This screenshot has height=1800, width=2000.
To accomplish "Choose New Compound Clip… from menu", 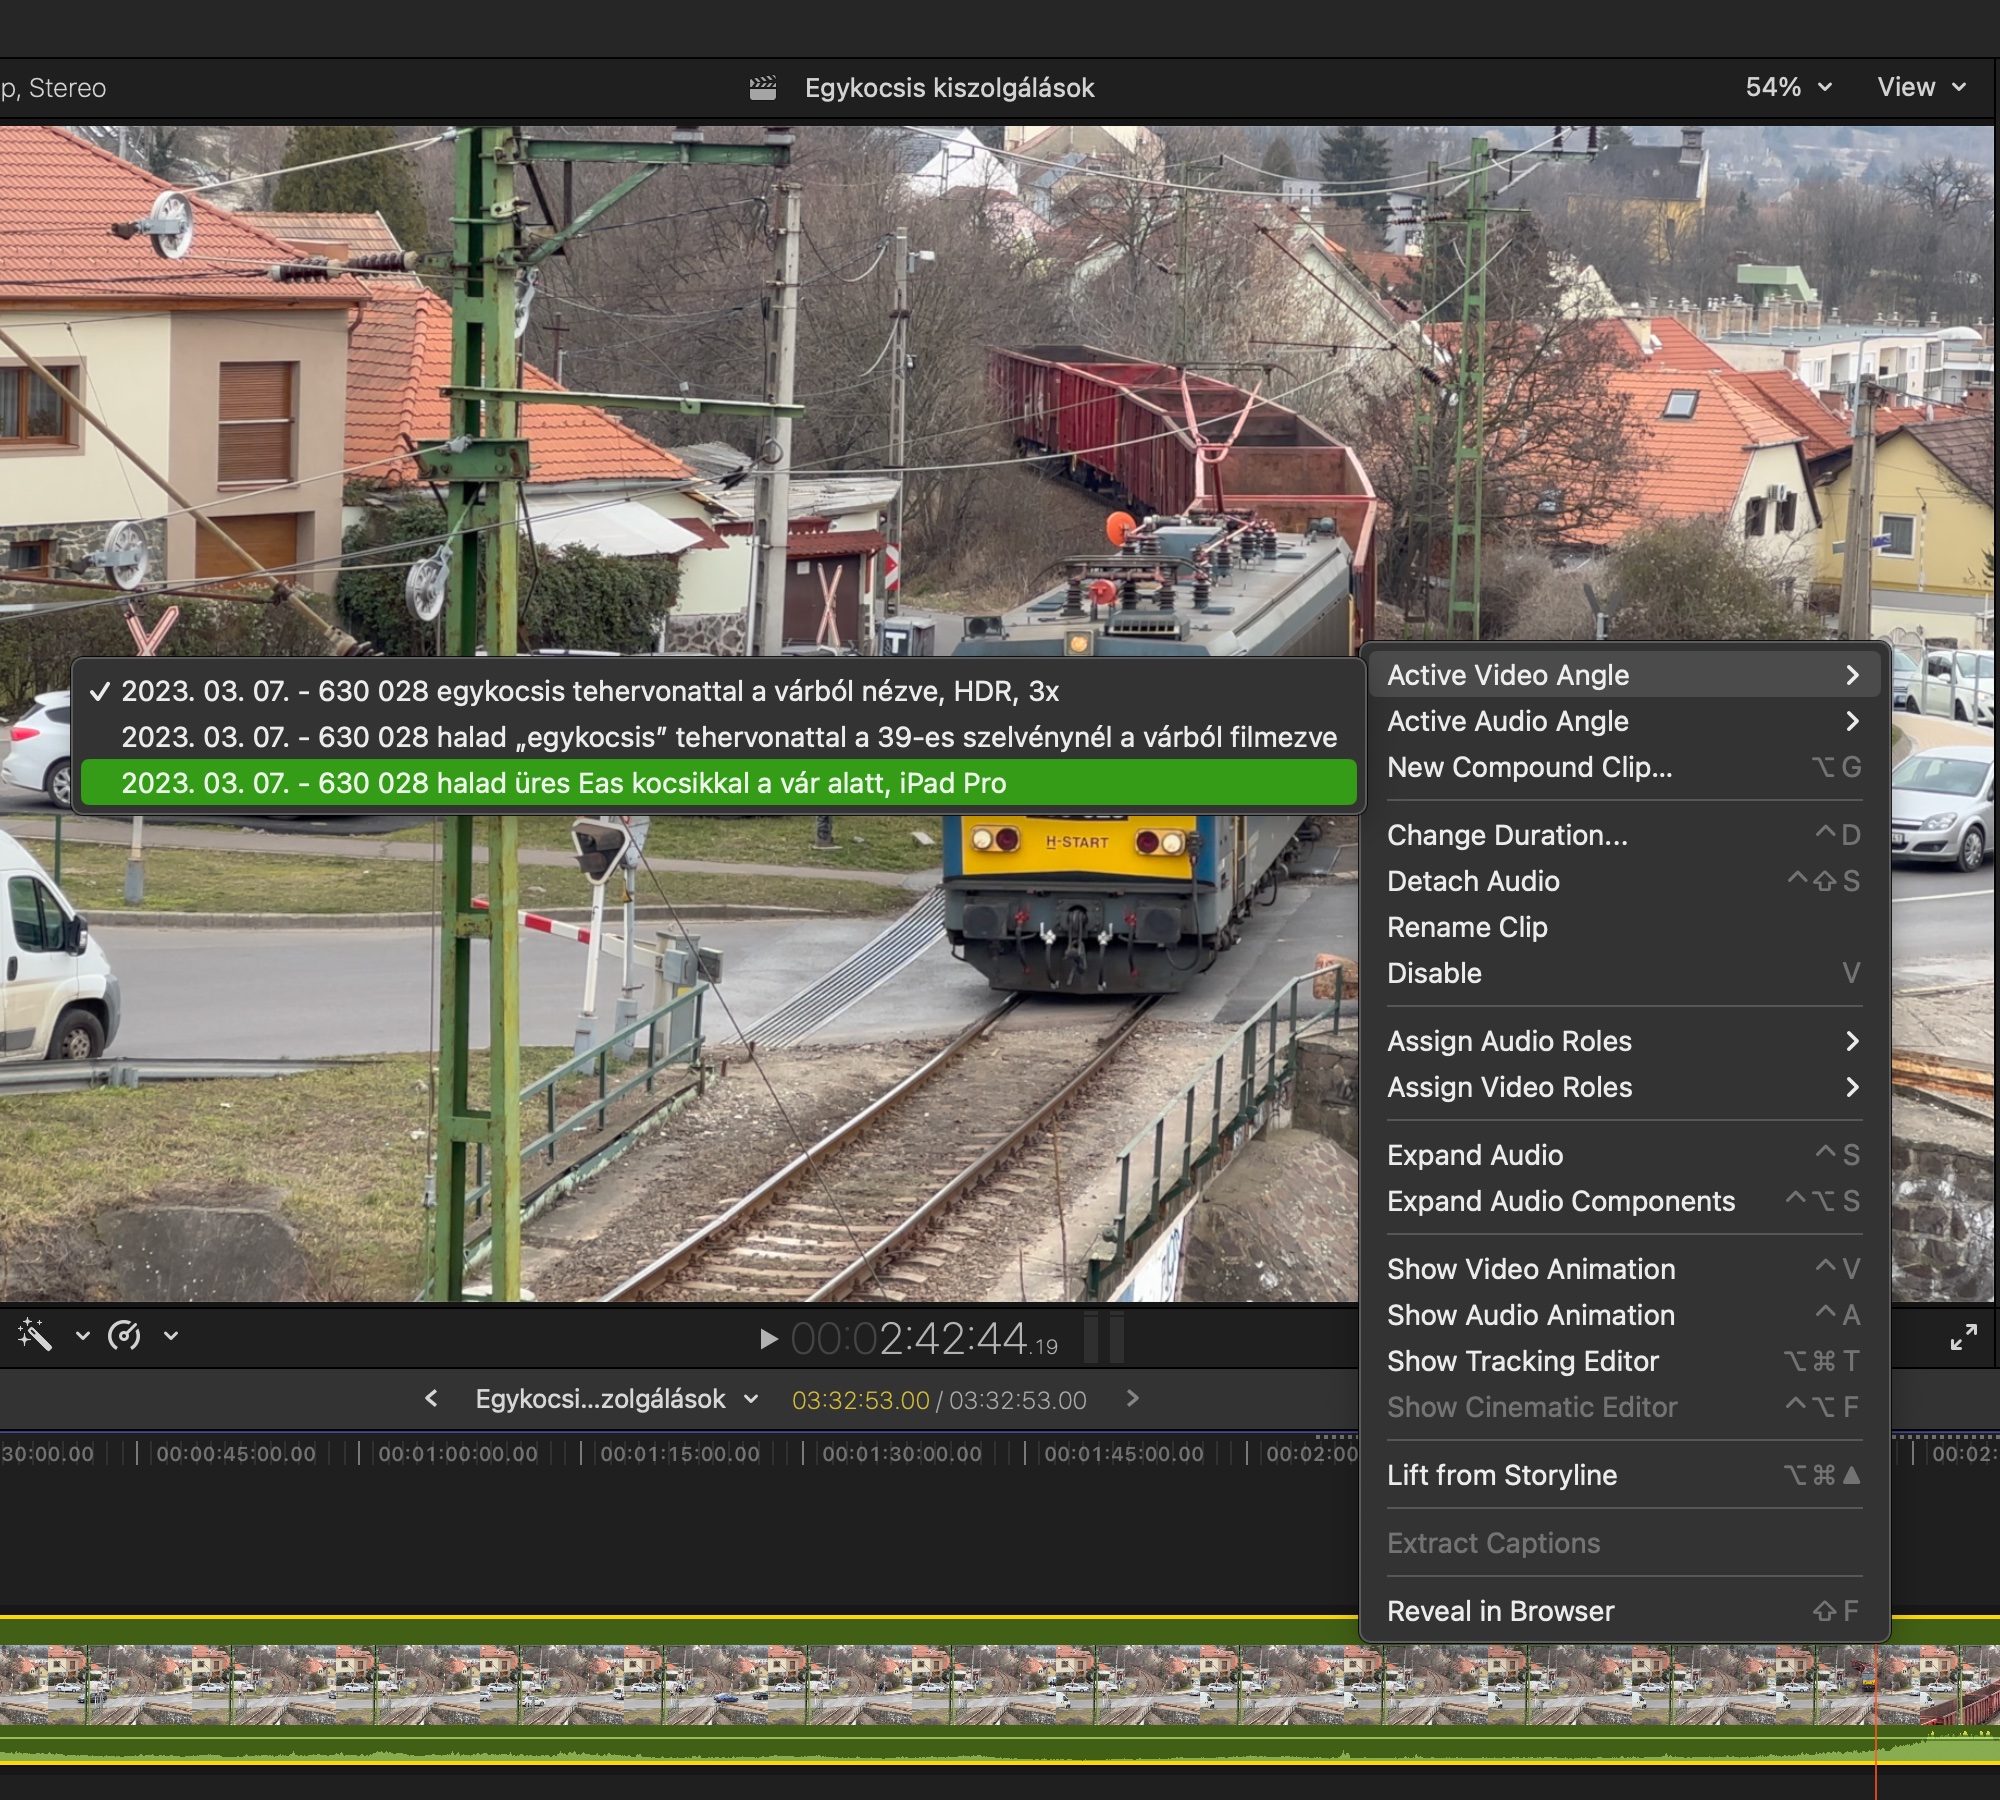I will pyautogui.click(x=1624, y=767).
